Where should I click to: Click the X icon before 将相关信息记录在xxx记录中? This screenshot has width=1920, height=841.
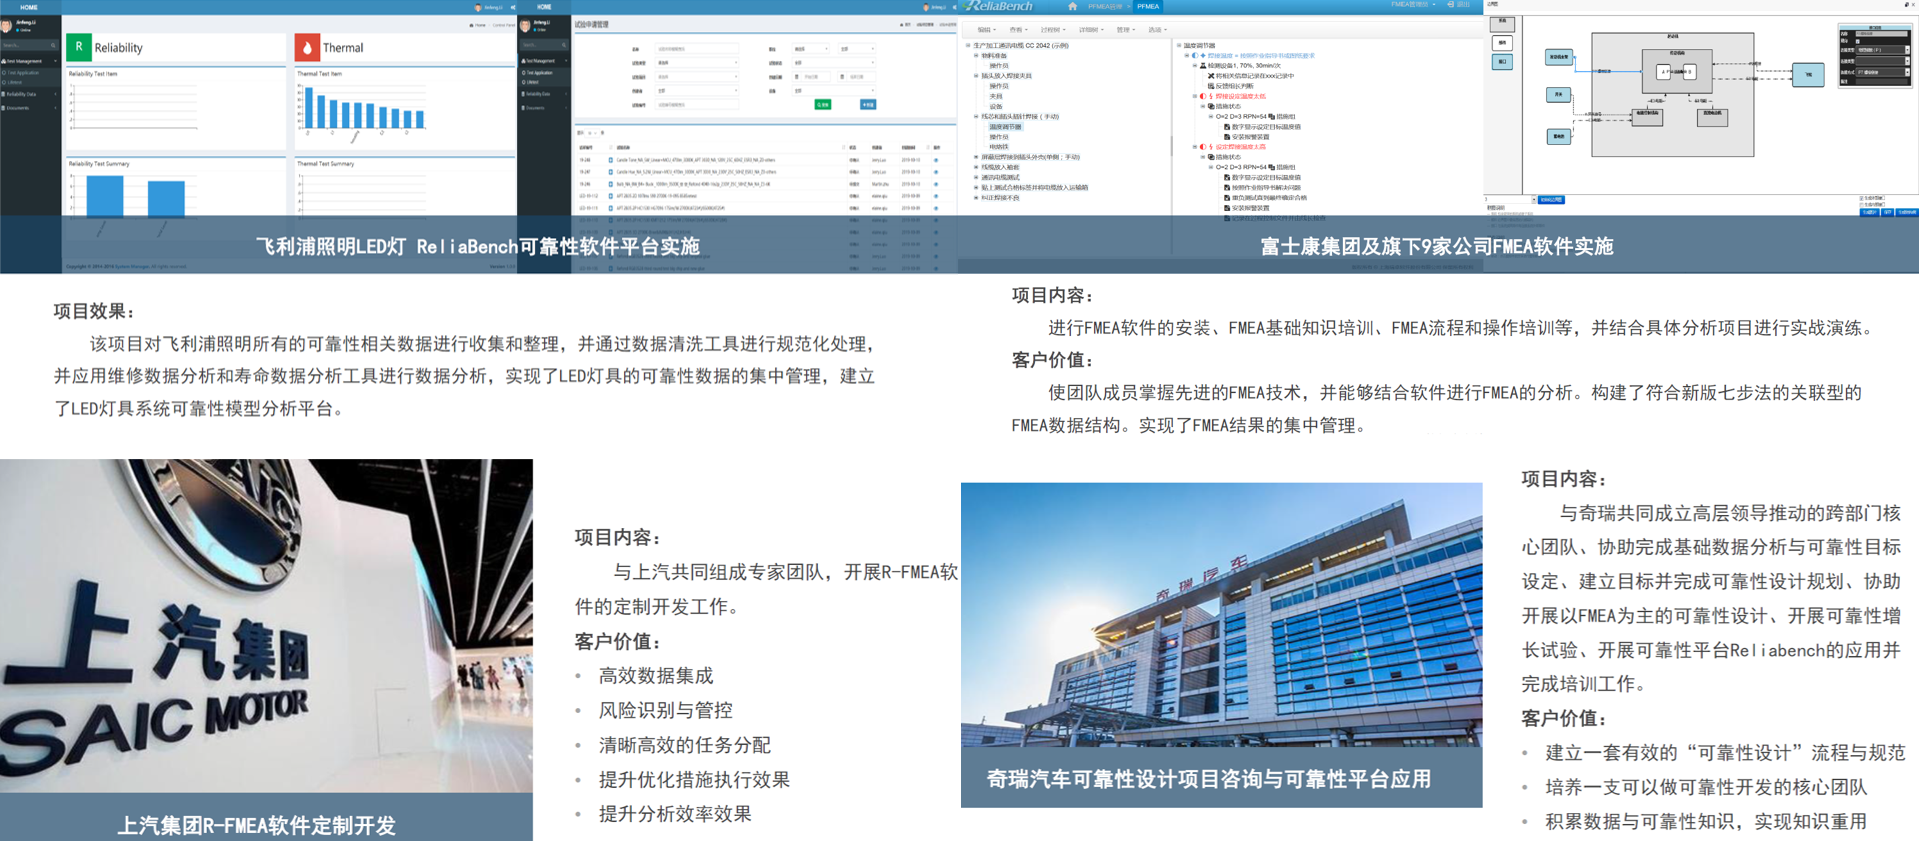pyautogui.click(x=1211, y=76)
